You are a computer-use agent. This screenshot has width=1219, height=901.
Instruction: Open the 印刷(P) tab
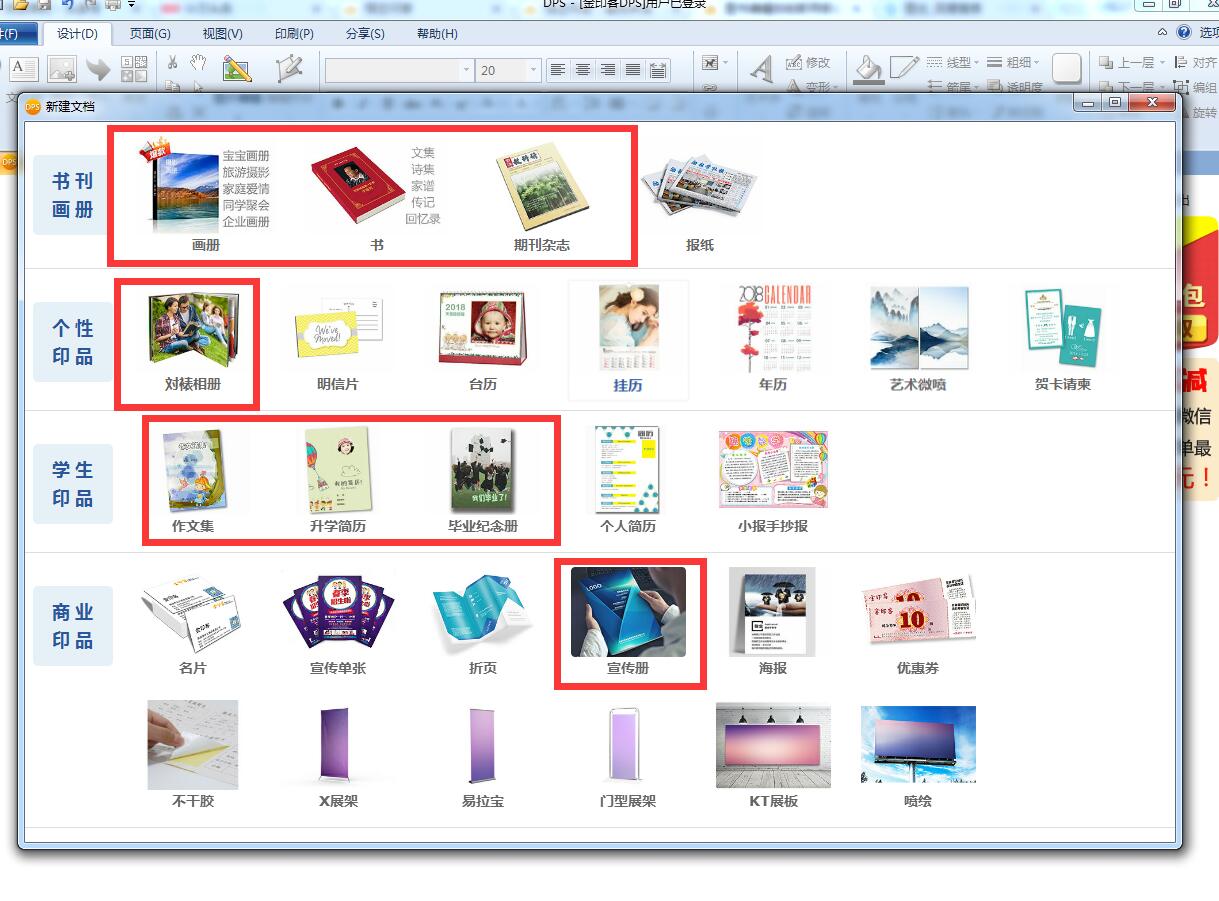pos(294,34)
